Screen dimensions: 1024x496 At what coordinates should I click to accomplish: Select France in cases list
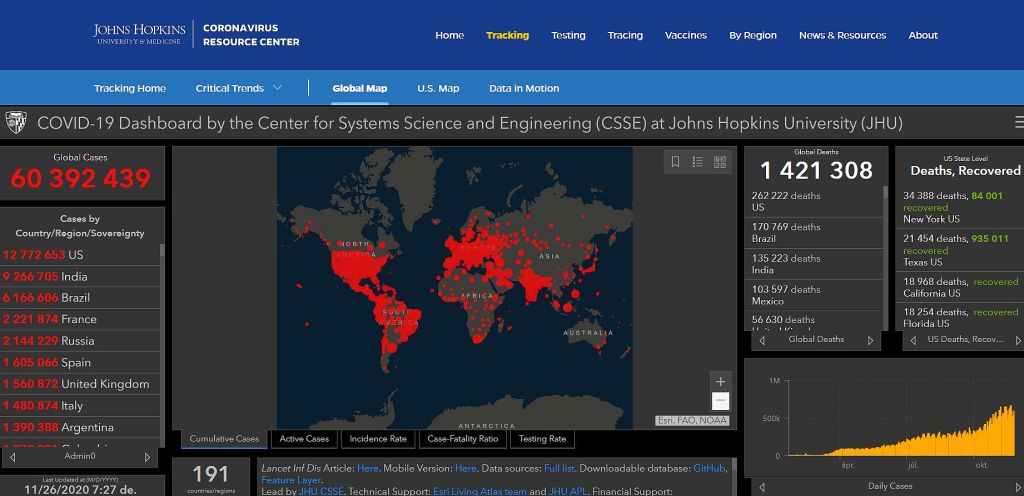tap(80, 319)
